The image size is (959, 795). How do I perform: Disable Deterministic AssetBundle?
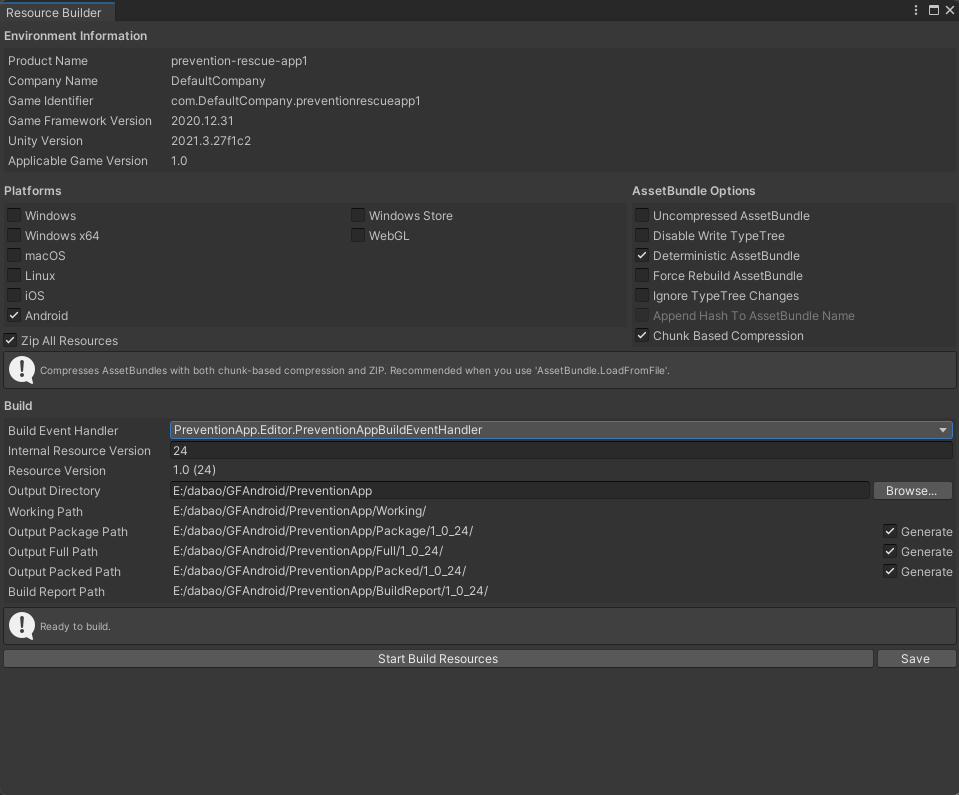[x=641, y=255]
